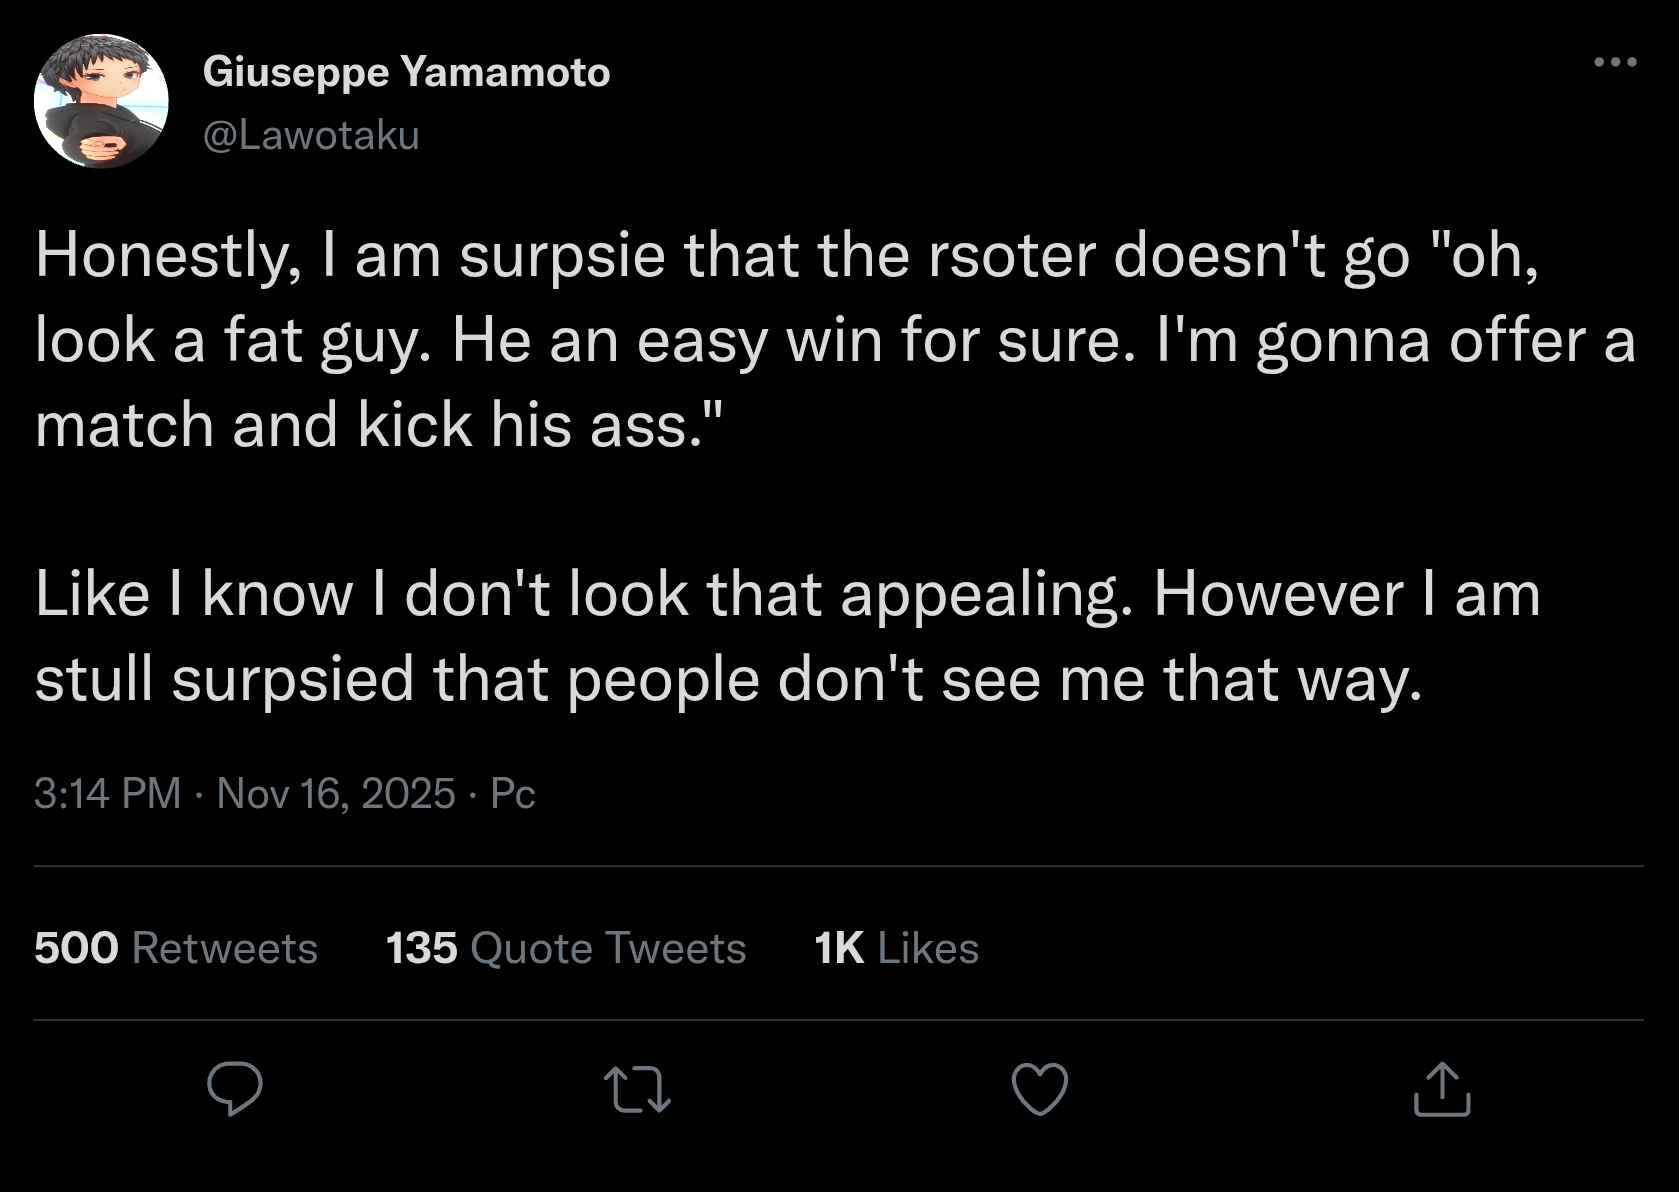Retweet using the arrows icon
The image size is (1679, 1192).
[637, 1089]
